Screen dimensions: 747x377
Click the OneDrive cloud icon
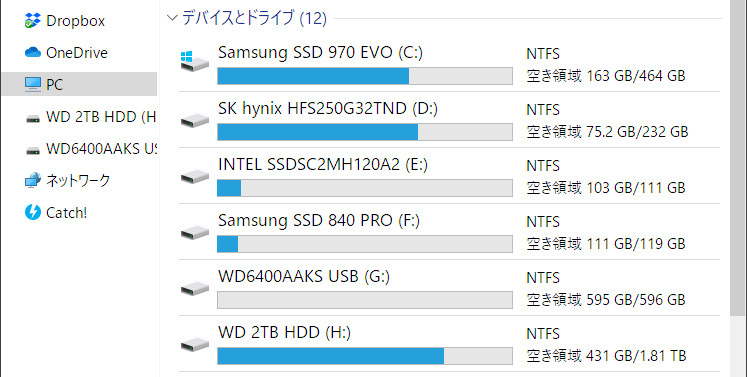33,52
